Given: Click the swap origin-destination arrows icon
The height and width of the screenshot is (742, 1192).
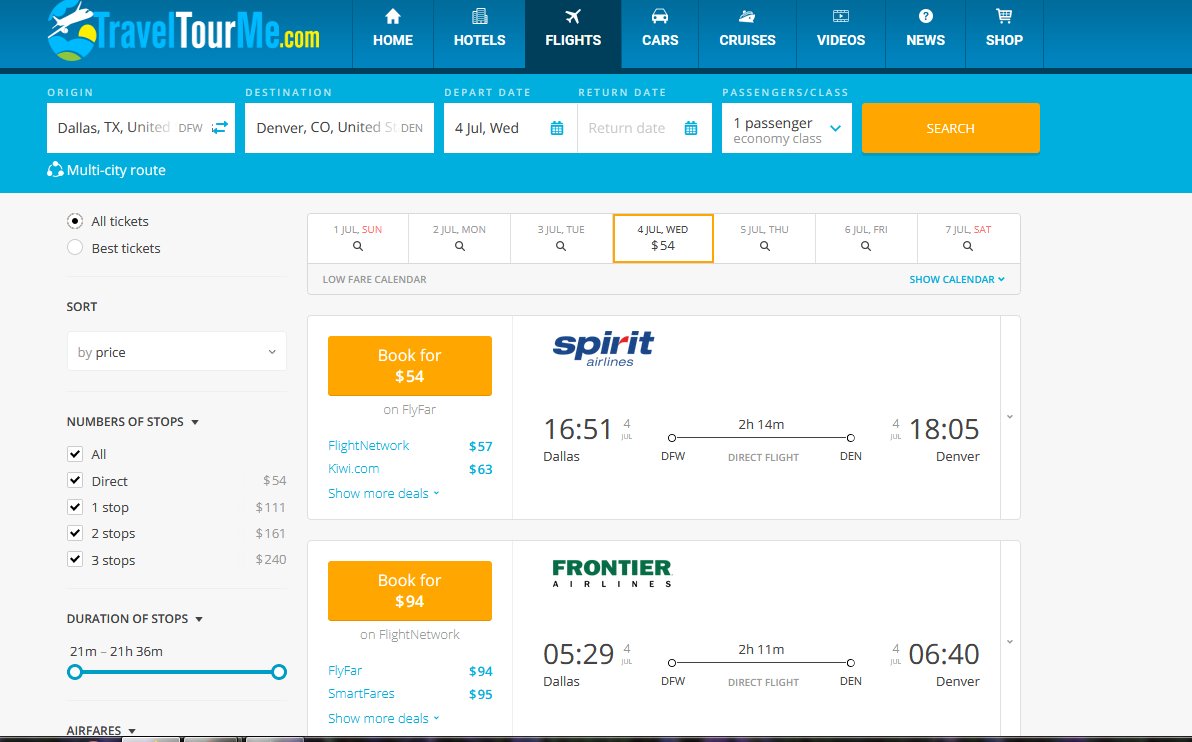Looking at the screenshot, I should click(220, 128).
